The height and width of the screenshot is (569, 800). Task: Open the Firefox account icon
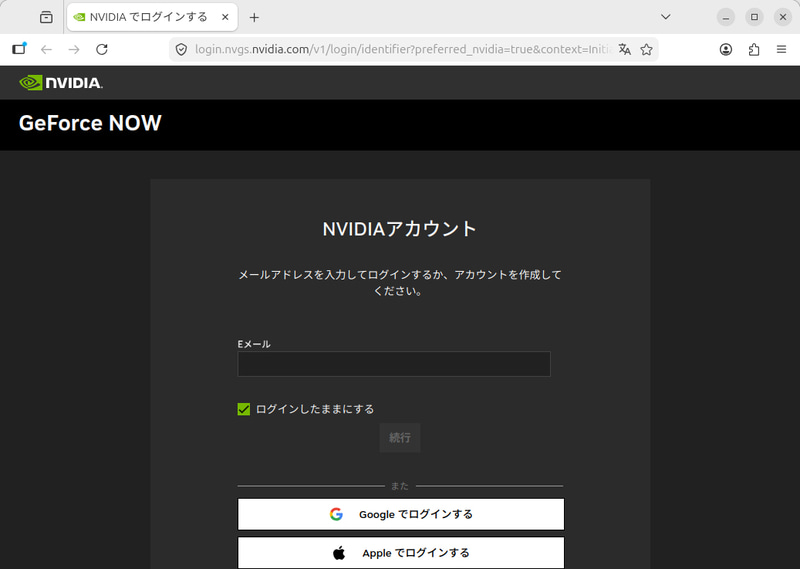click(726, 50)
